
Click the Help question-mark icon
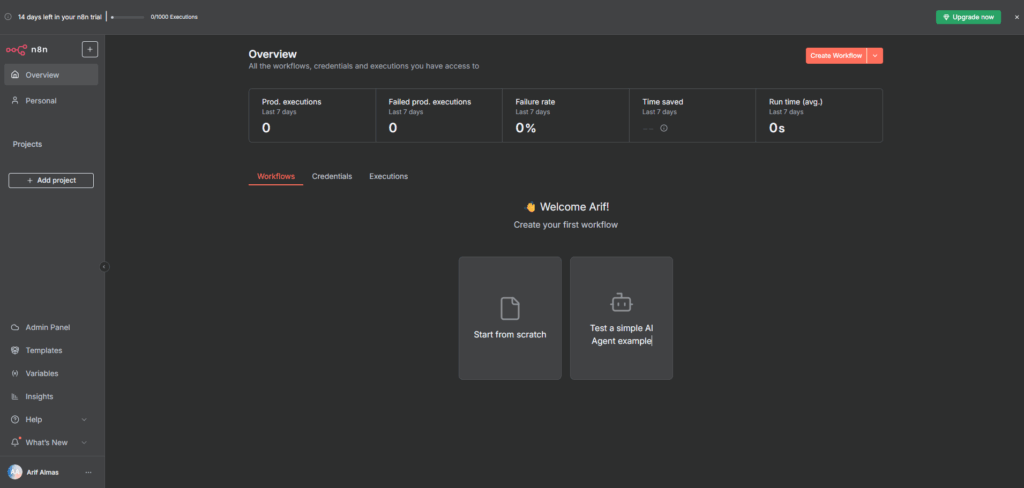point(15,419)
